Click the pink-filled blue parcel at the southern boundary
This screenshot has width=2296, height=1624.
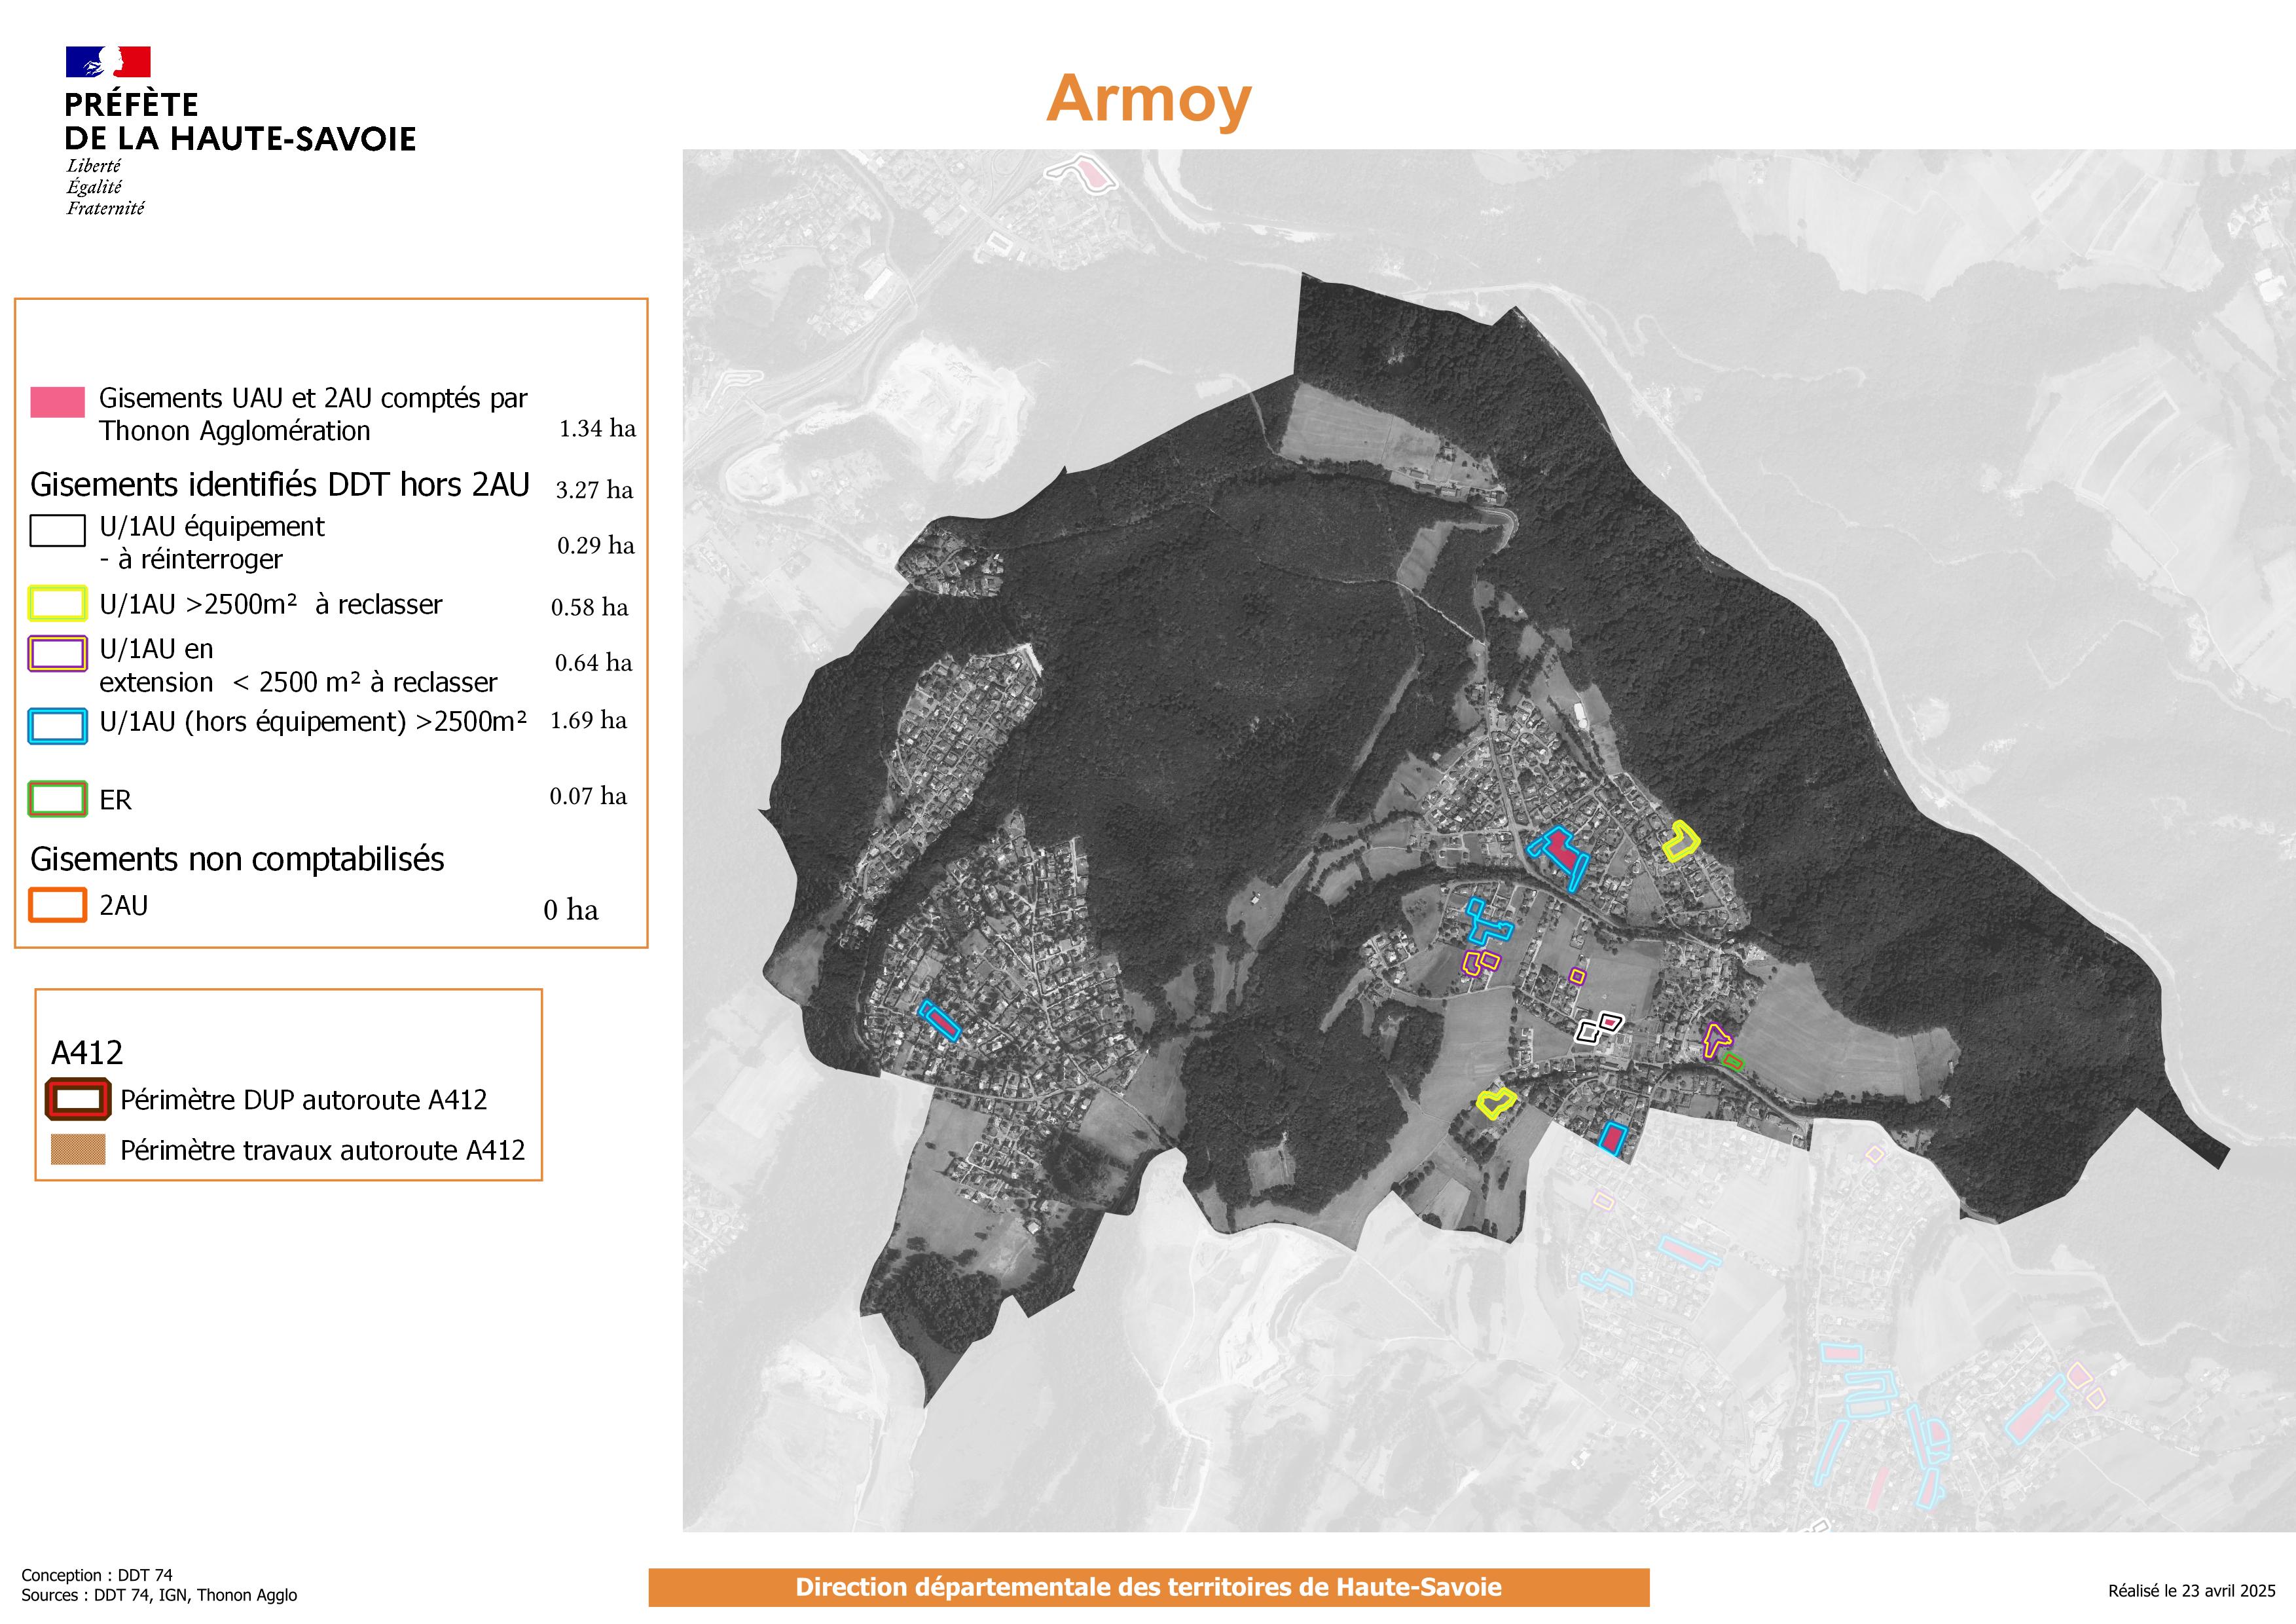1611,1139
